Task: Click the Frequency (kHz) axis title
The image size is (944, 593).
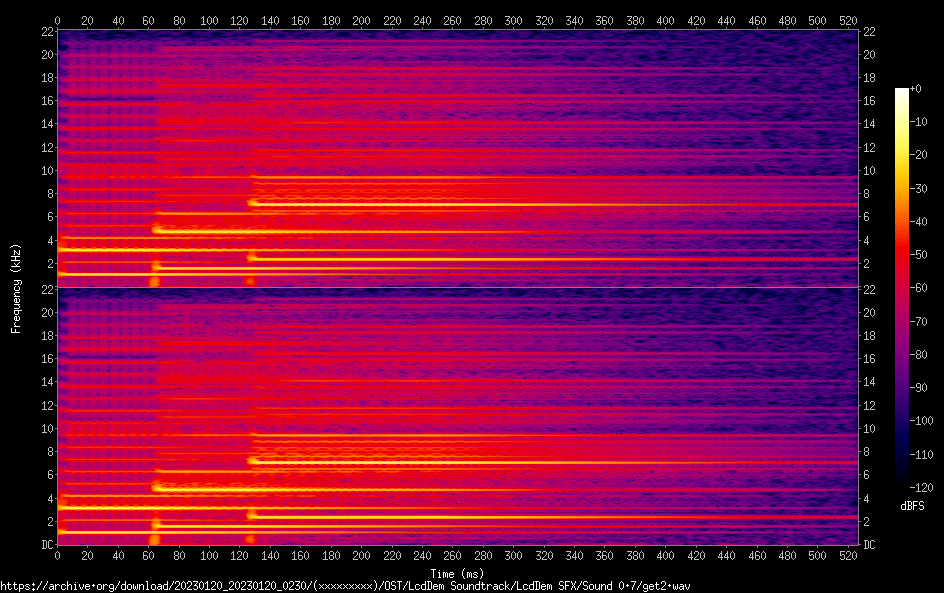Action: click(16, 288)
